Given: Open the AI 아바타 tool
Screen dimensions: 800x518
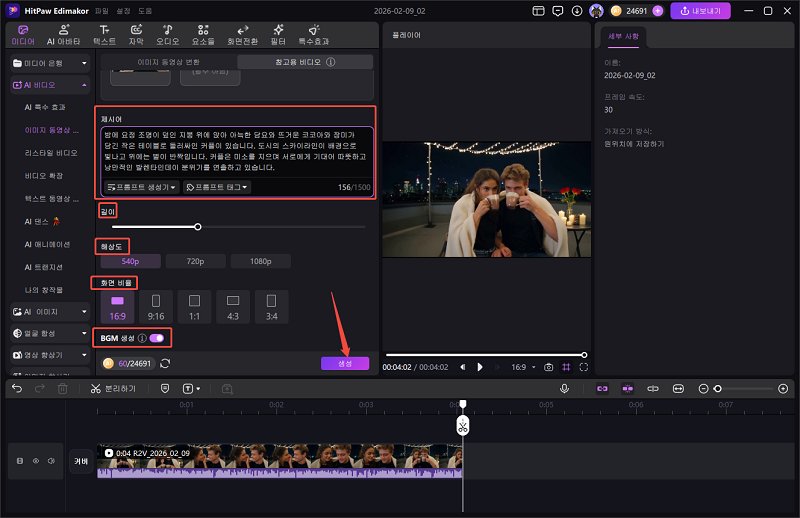Looking at the screenshot, I should coord(64,35).
